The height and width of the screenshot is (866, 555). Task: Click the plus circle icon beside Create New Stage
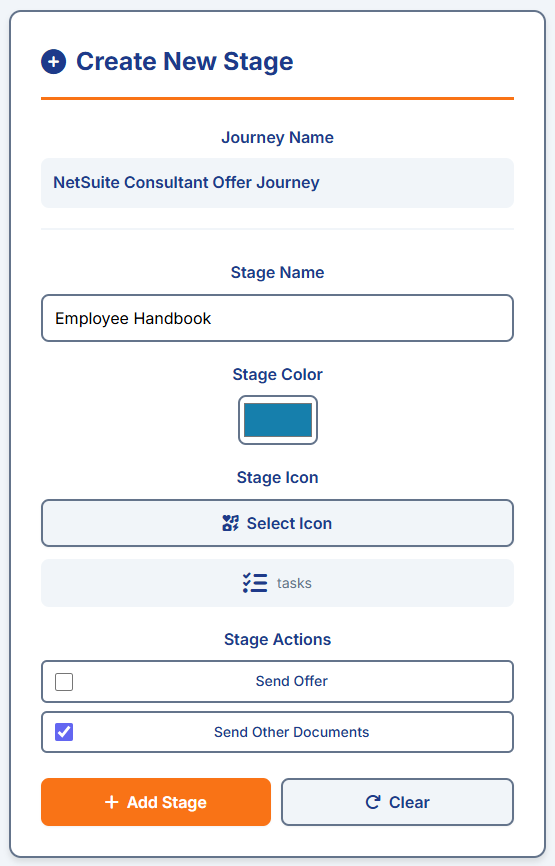54,61
